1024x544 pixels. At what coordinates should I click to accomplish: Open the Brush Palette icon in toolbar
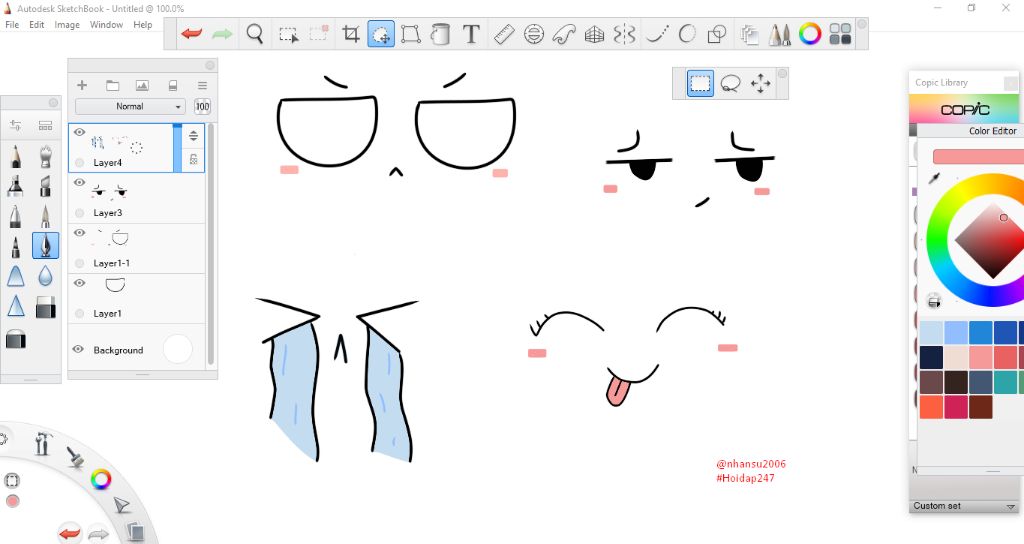coord(780,34)
